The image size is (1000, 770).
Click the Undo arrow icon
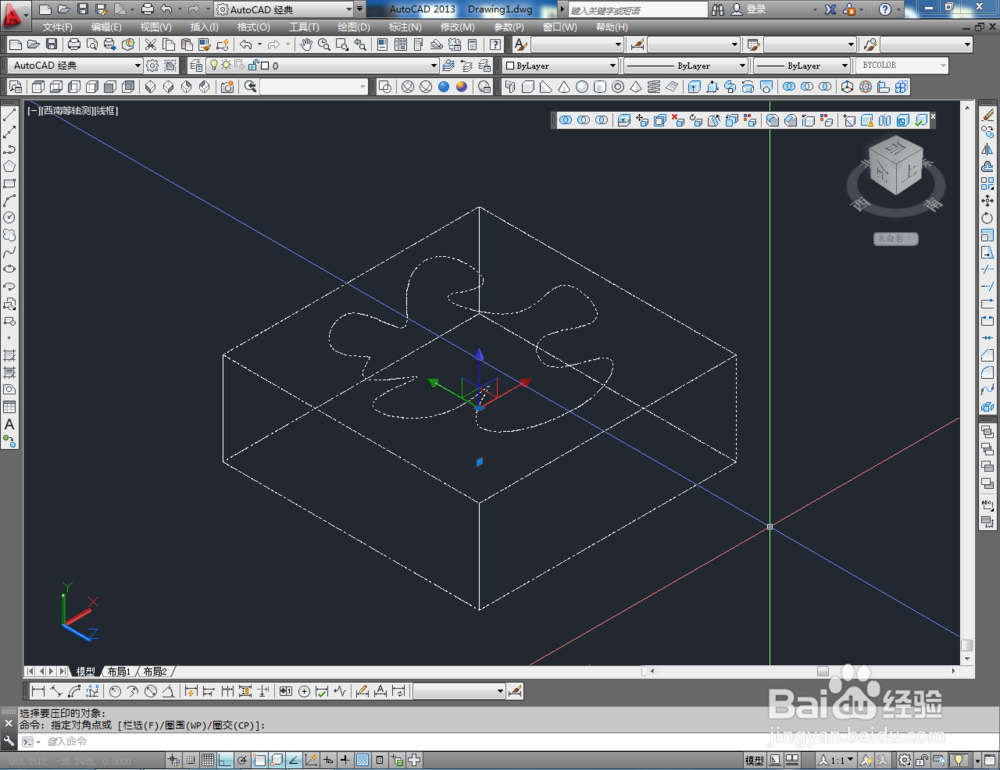pyautogui.click(x=246, y=44)
